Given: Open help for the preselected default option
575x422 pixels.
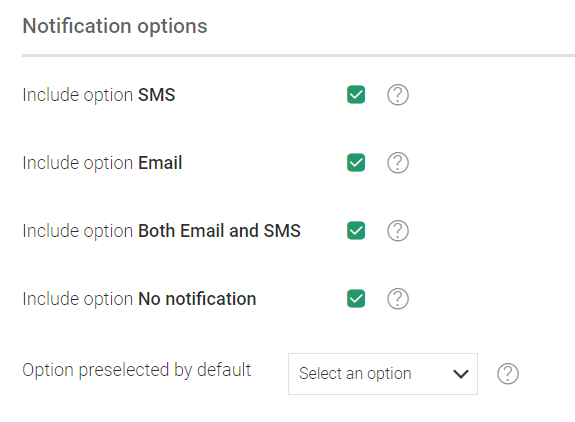Looking at the screenshot, I should 508,374.
